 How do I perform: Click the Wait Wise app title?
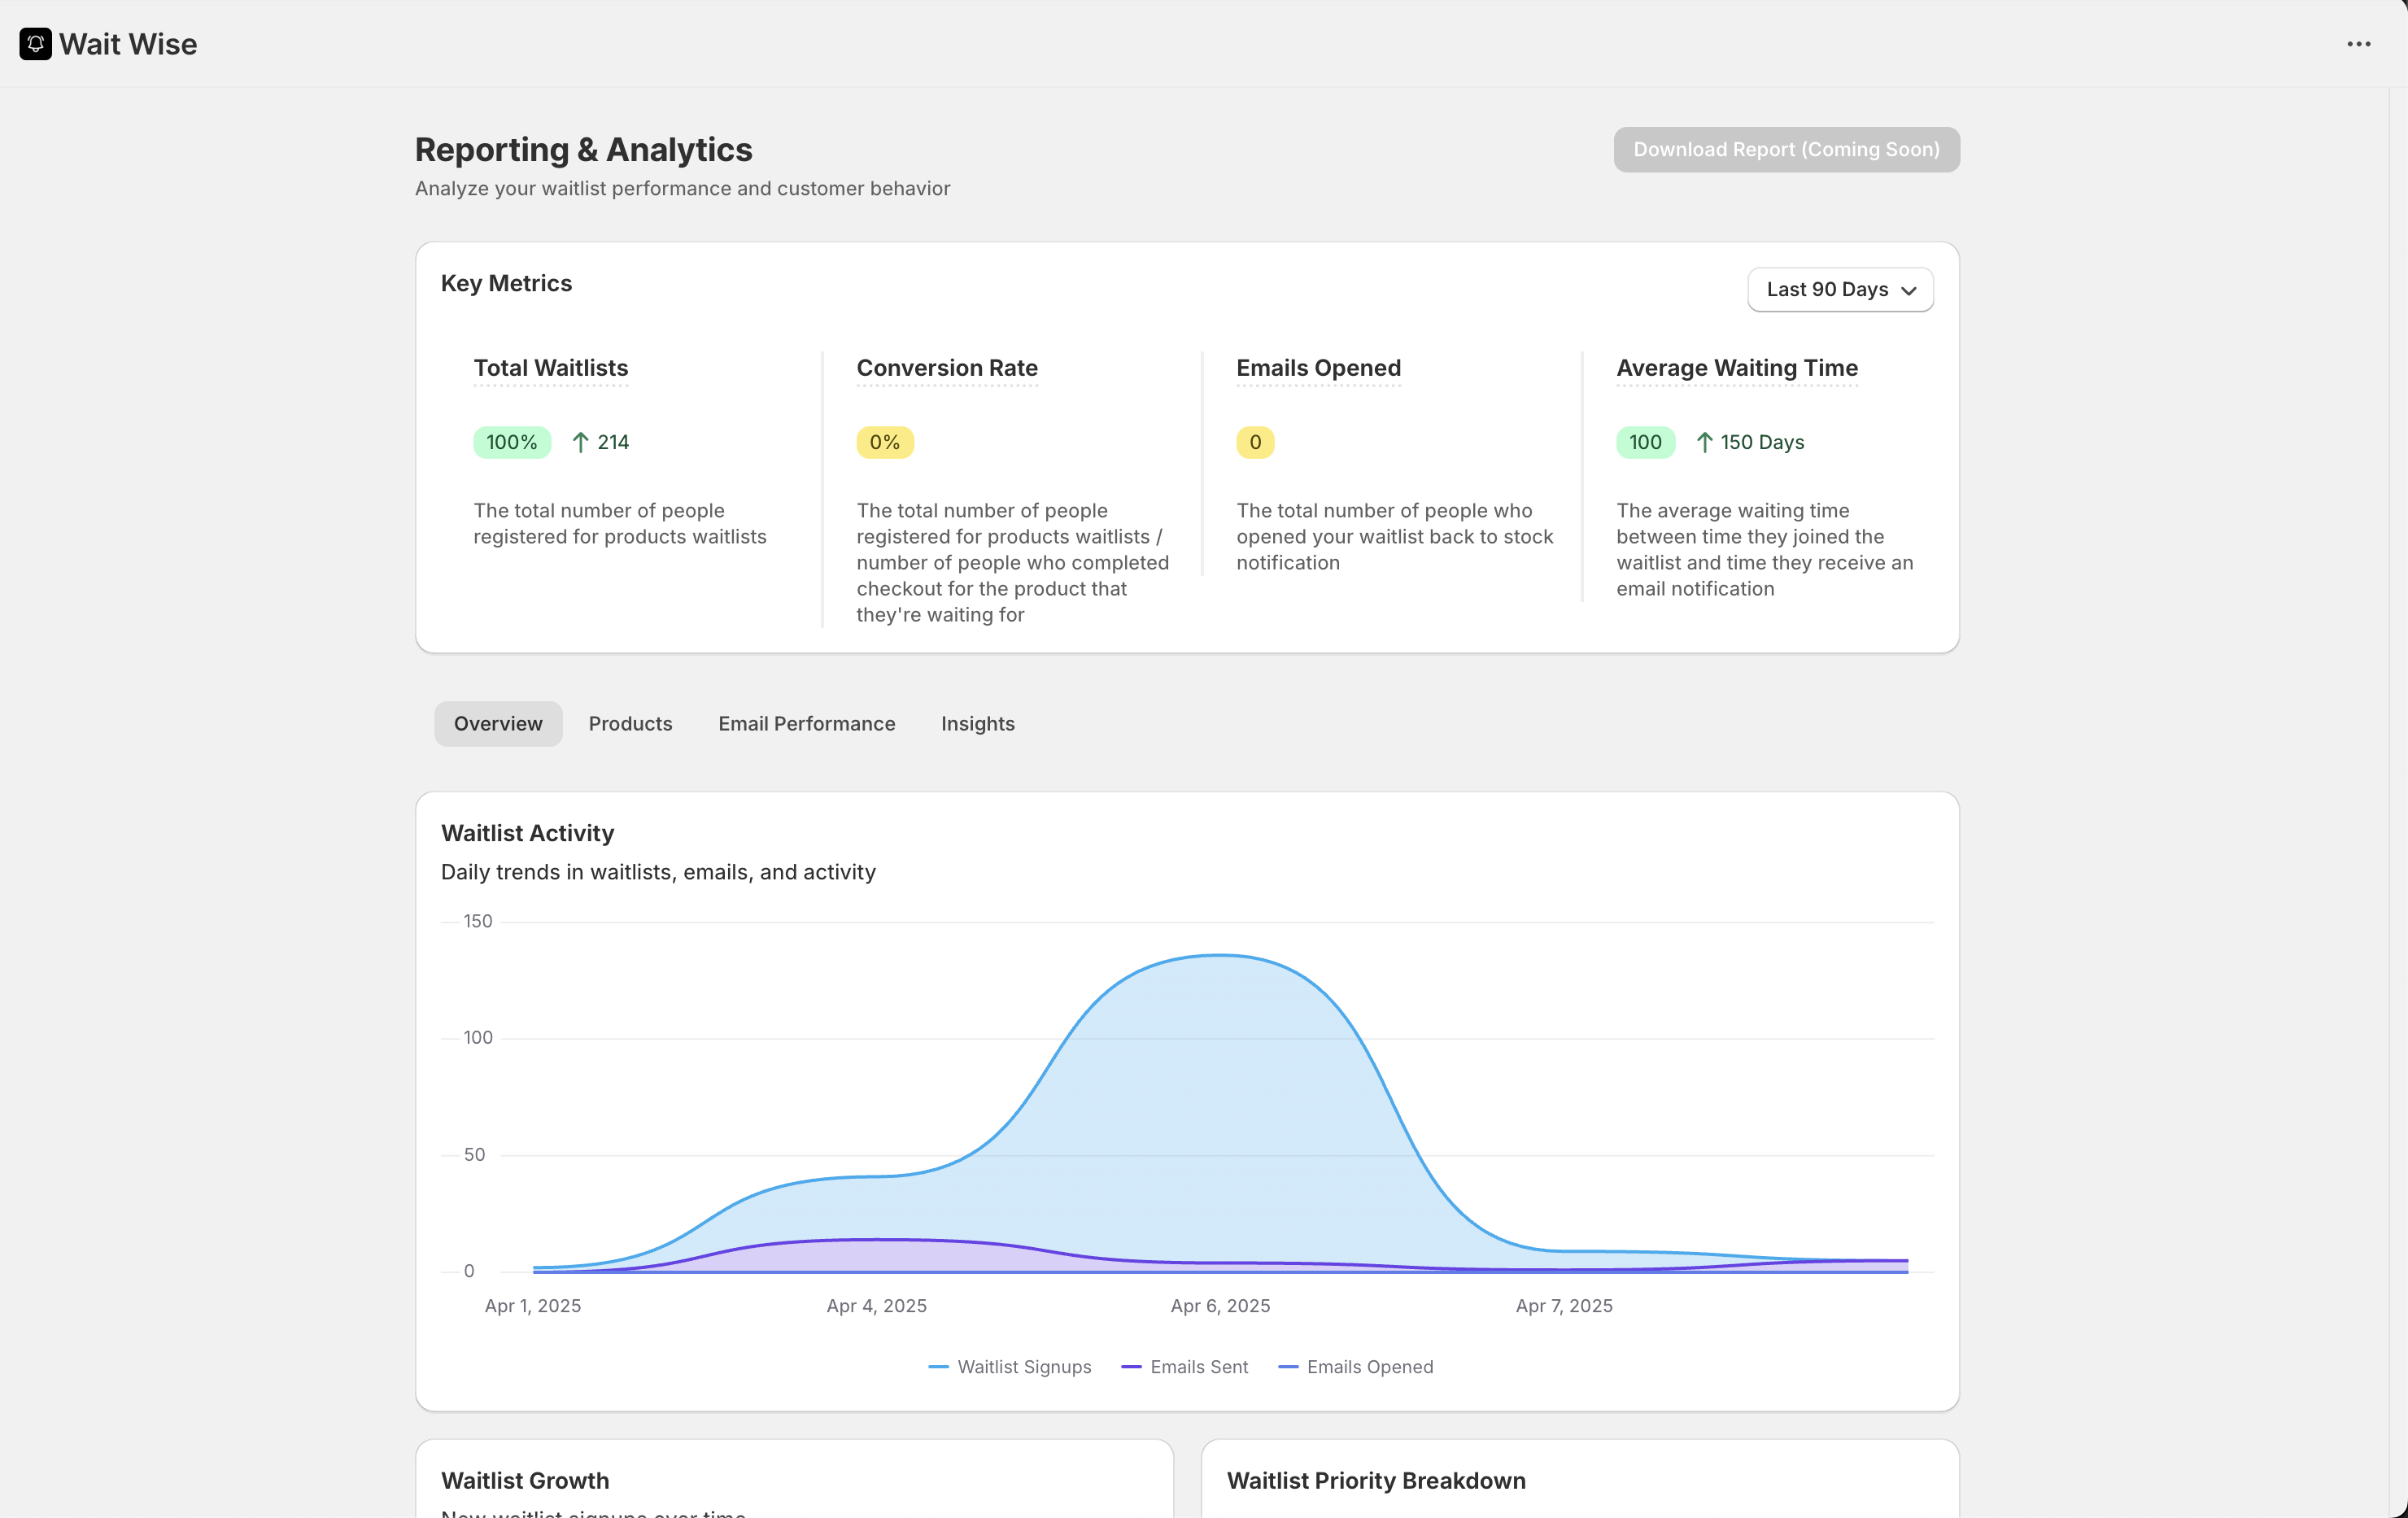tap(128, 44)
